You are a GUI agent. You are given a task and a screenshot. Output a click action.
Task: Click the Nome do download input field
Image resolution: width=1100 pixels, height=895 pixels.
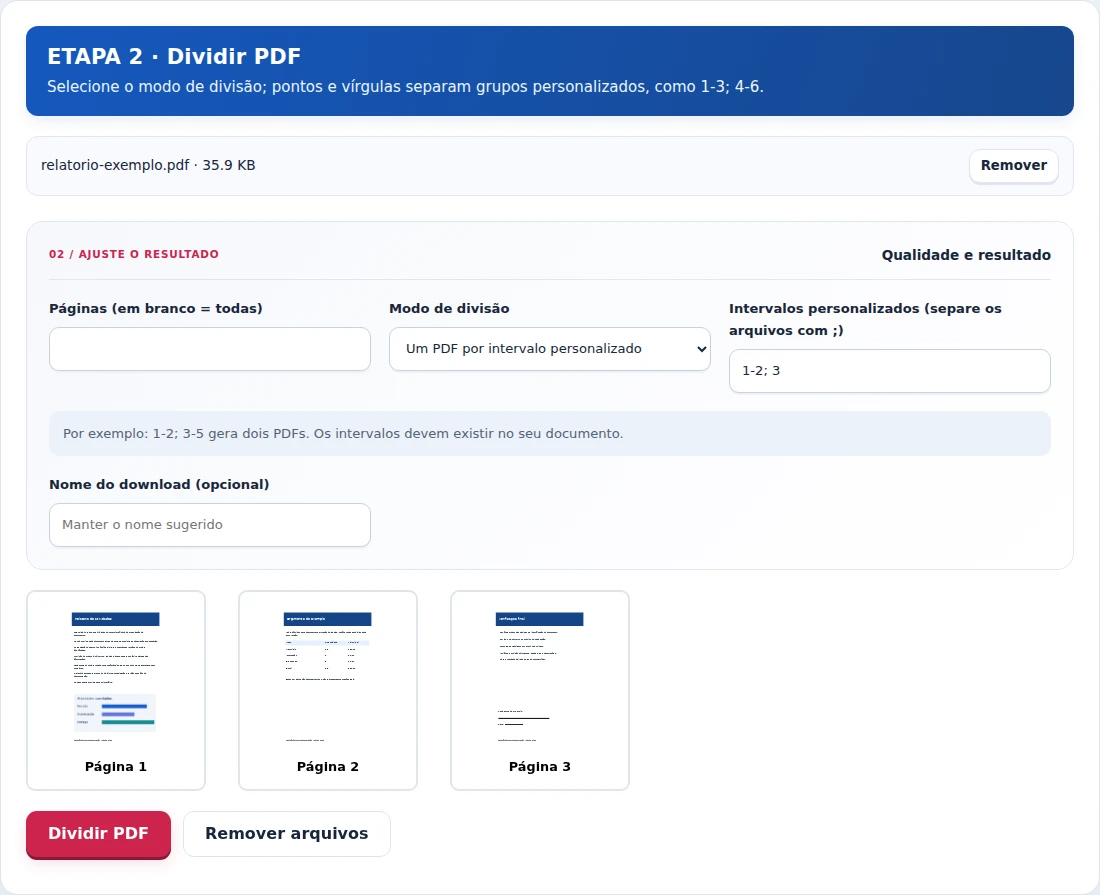point(210,525)
